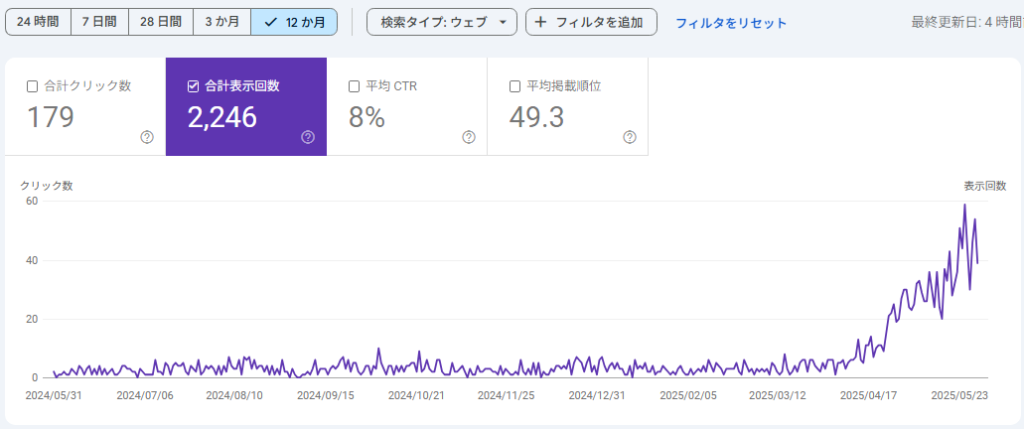
Task: Click the 49.3 average position value
Action: click(x=537, y=118)
